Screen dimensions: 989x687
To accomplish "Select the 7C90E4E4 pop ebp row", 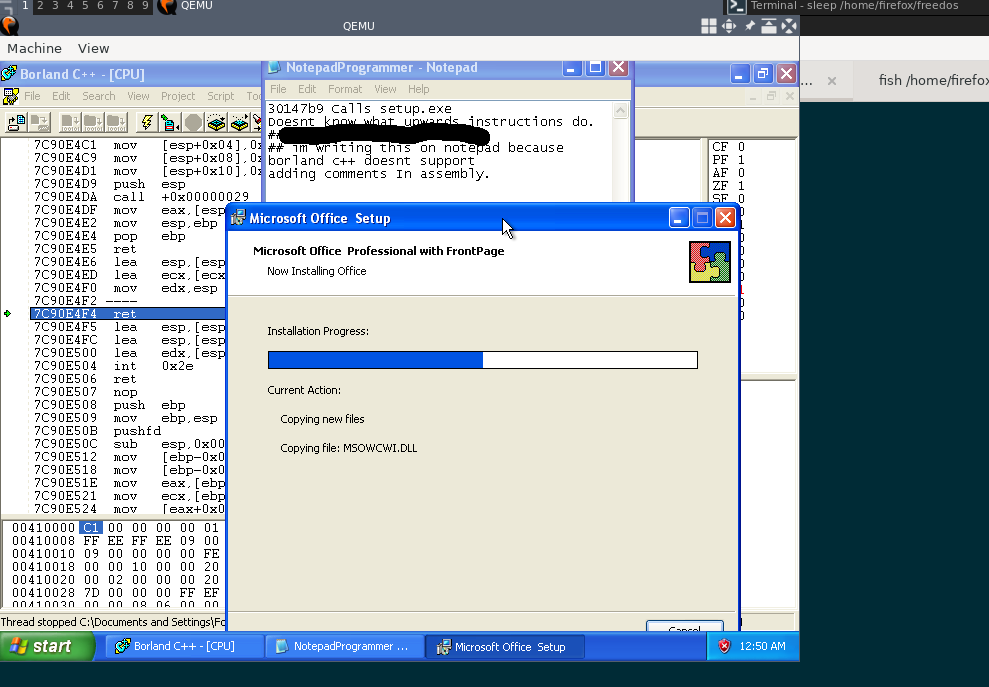I will (128, 236).
